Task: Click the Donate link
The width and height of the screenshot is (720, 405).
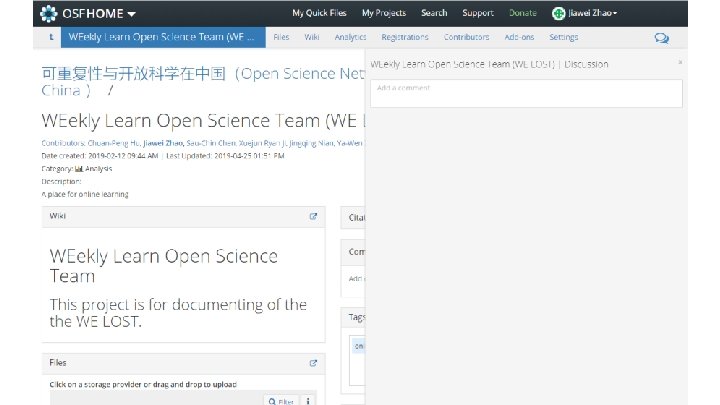Action: click(x=523, y=13)
